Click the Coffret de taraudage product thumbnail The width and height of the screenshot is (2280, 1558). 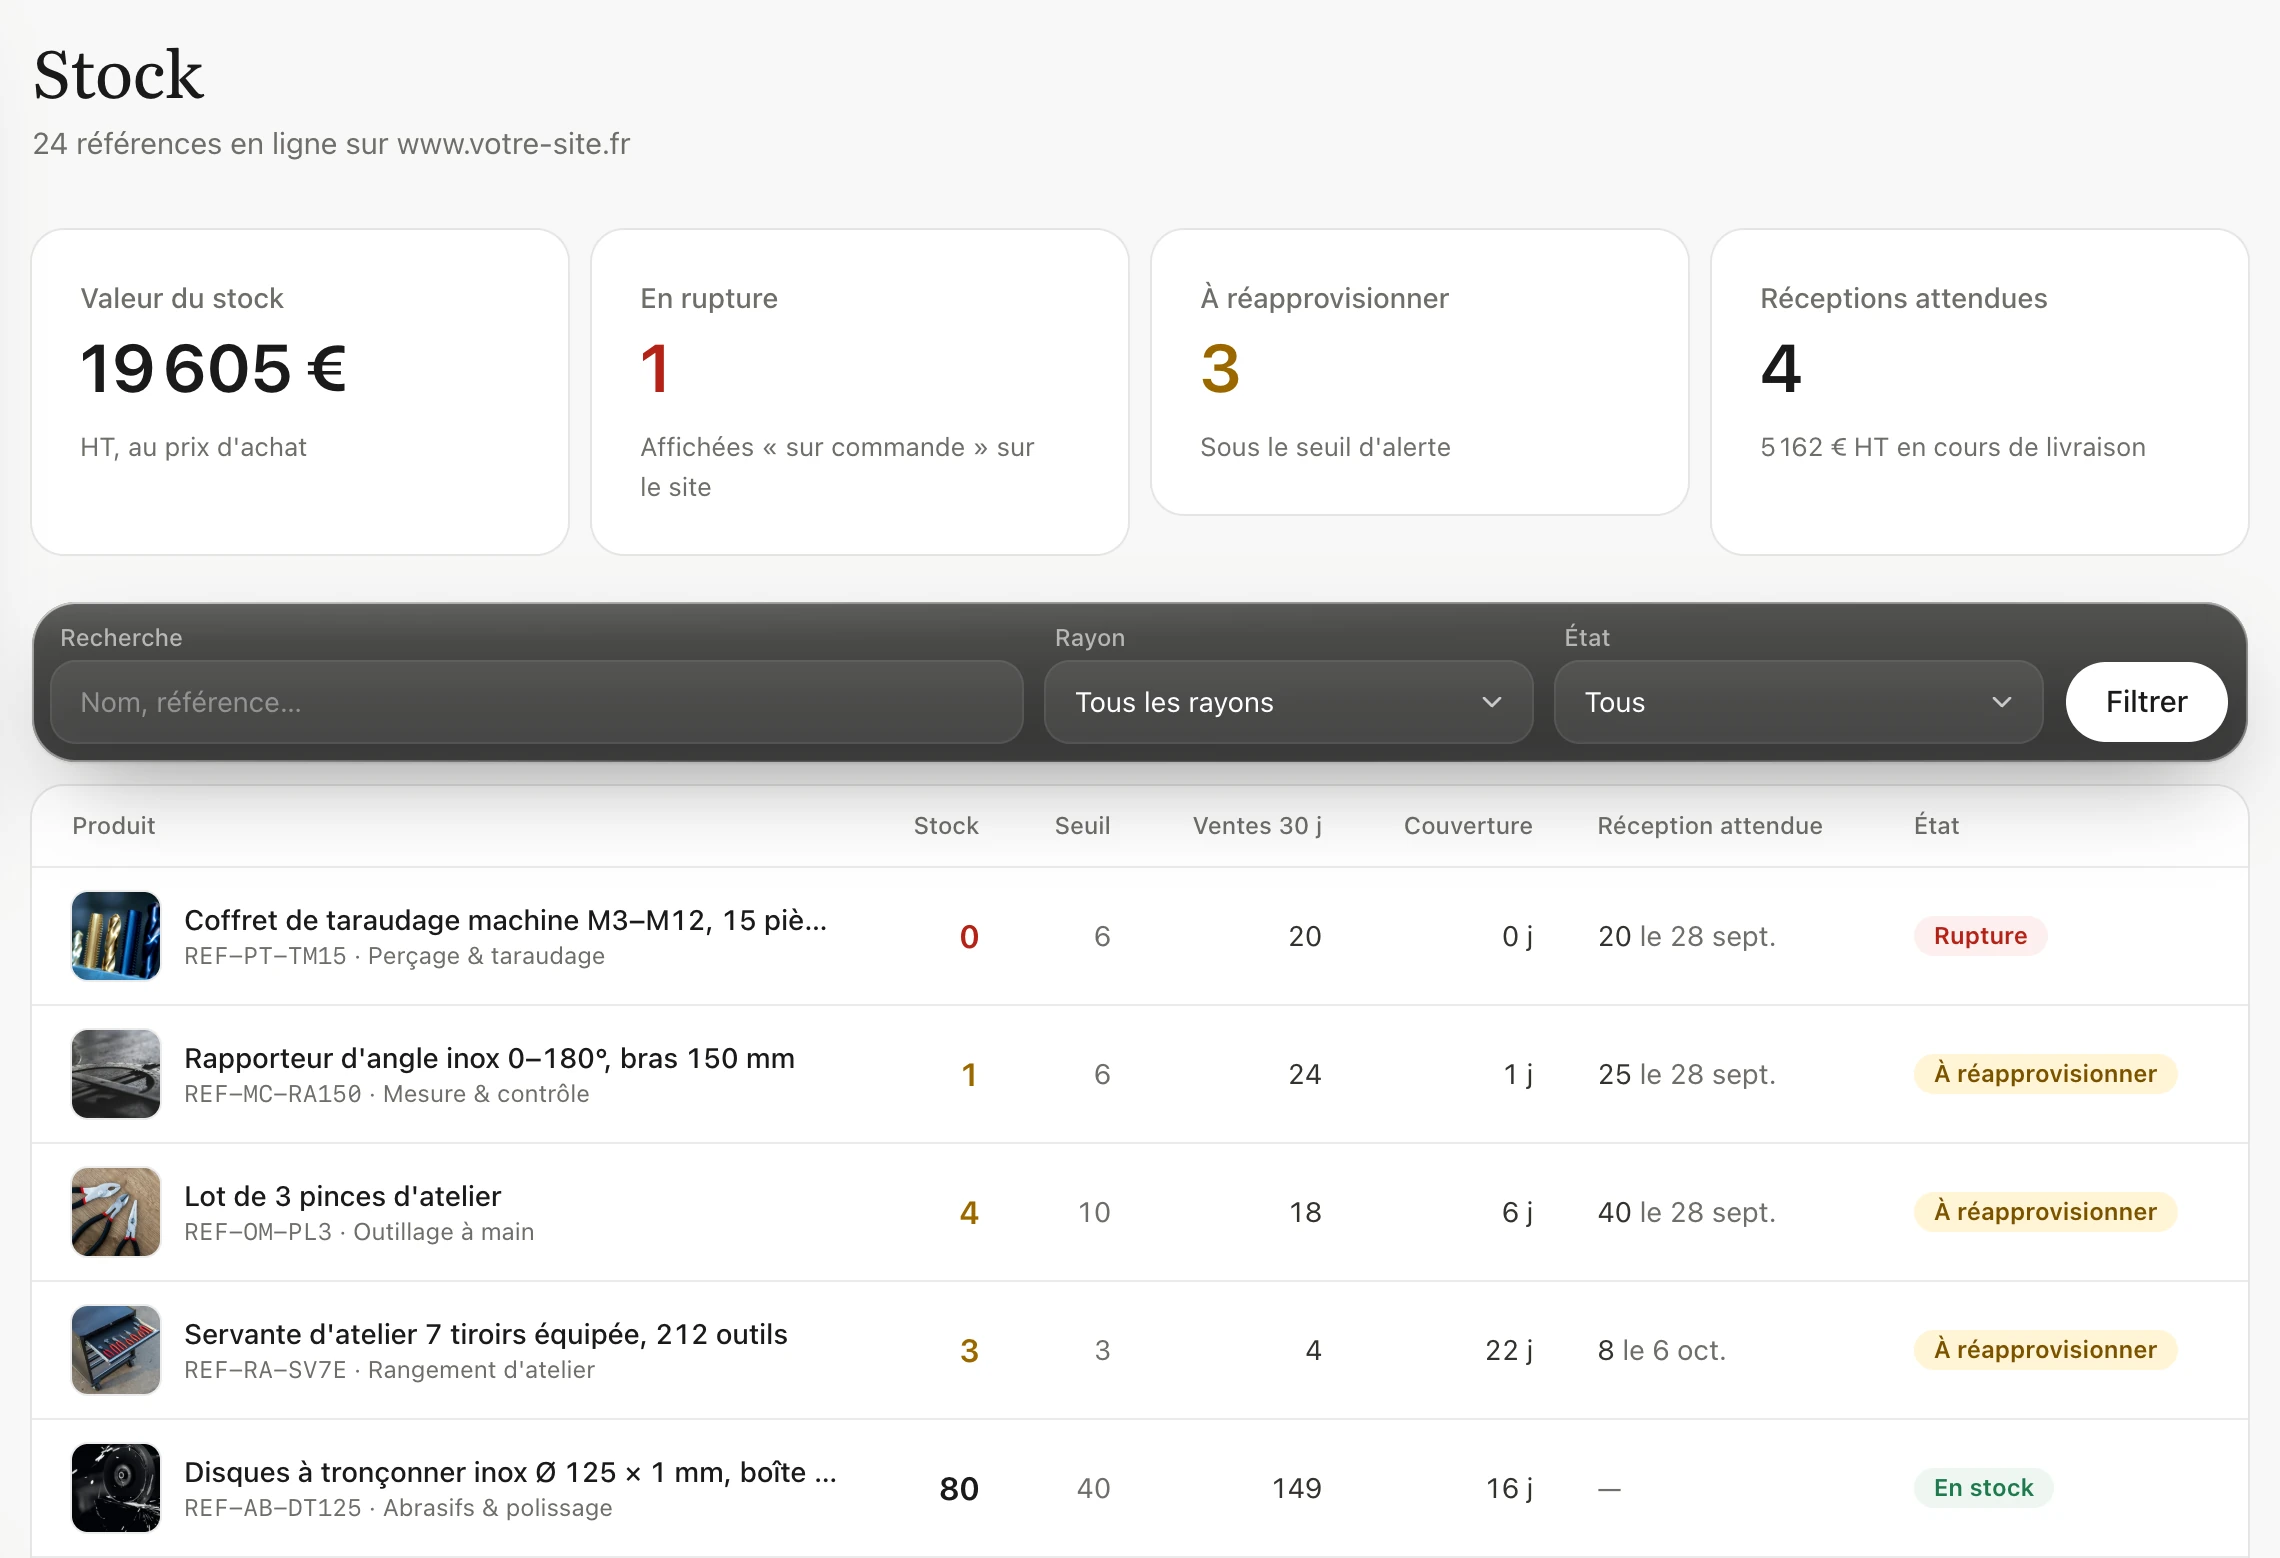(116, 936)
